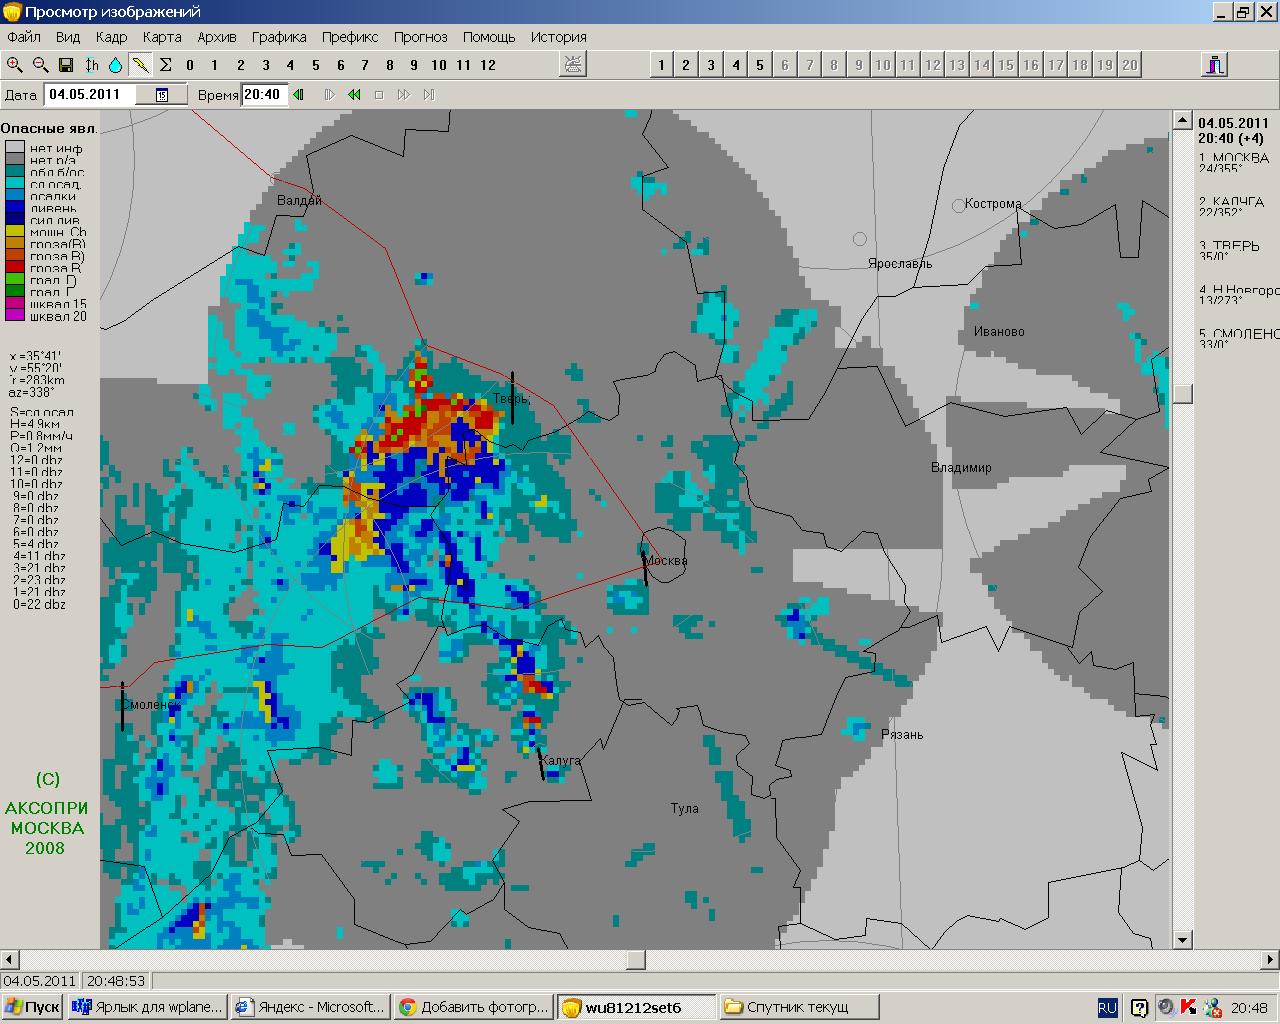Click the radar station icon in toolbar
Screen dimensions: 1280x1024
point(574,65)
